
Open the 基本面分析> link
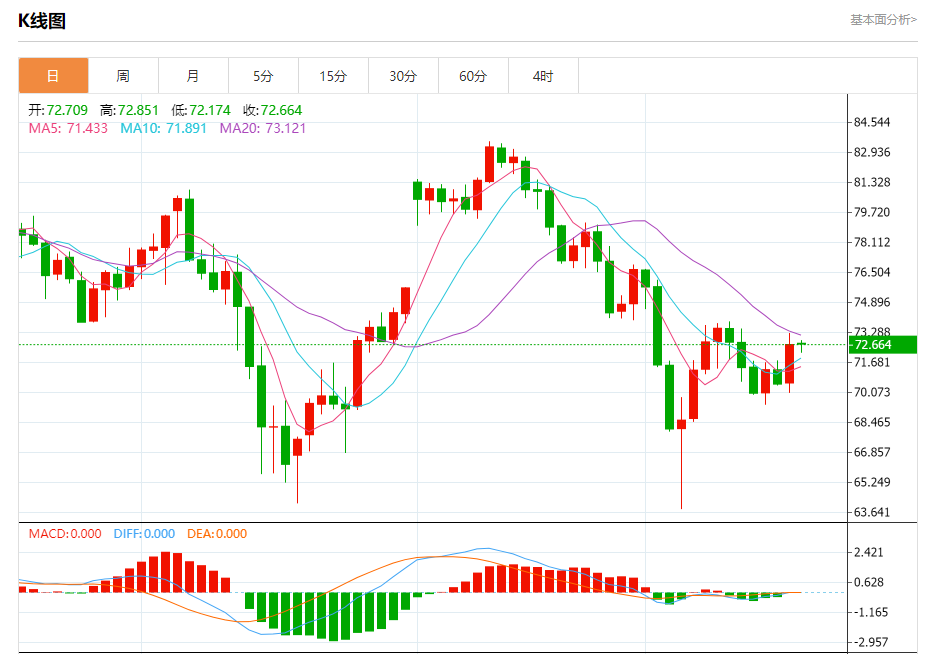[883, 19]
